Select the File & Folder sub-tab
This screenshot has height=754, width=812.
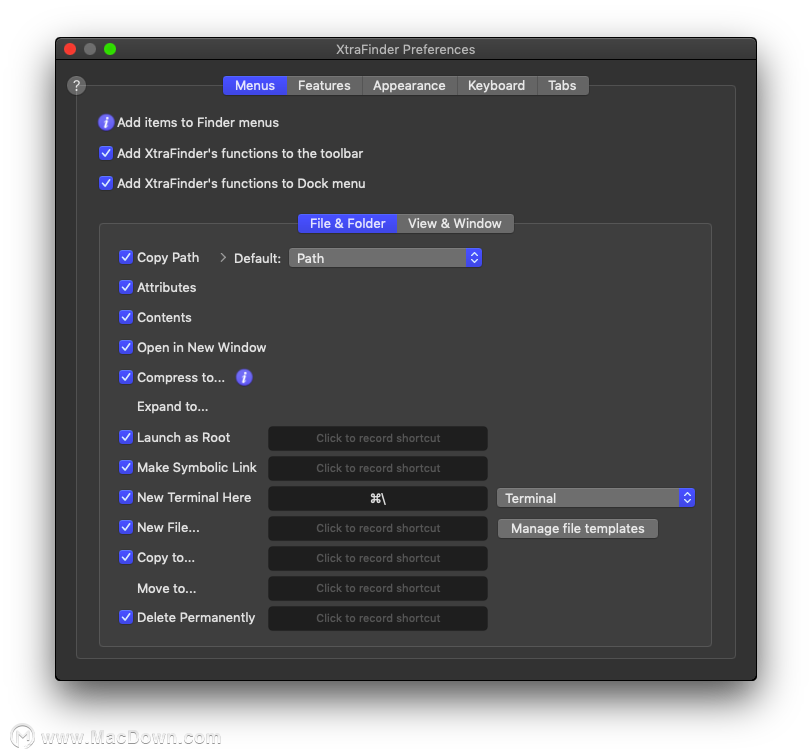tap(347, 224)
